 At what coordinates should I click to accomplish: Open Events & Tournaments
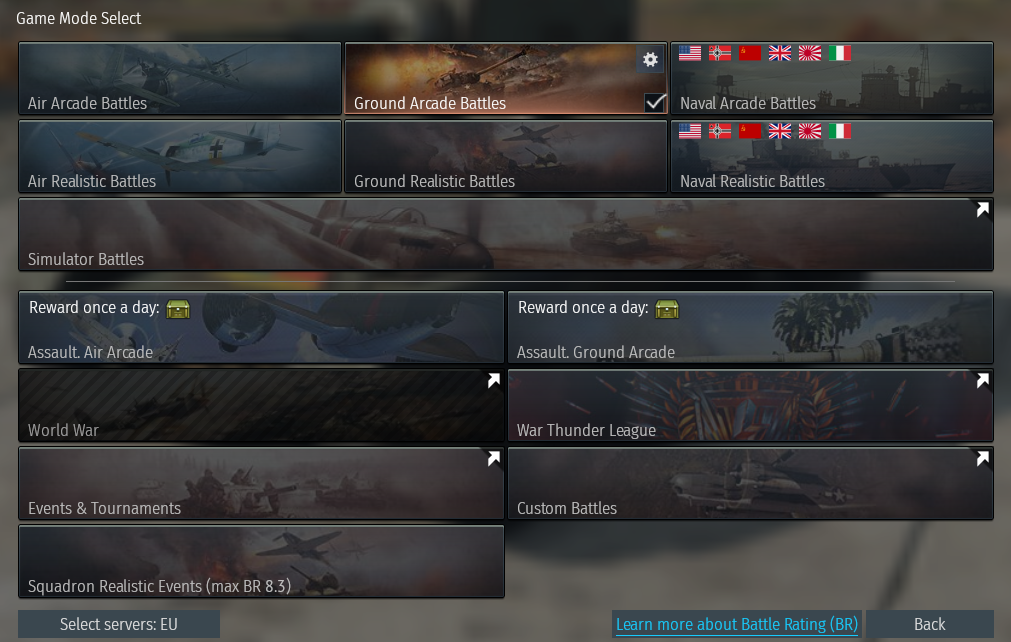tap(261, 483)
